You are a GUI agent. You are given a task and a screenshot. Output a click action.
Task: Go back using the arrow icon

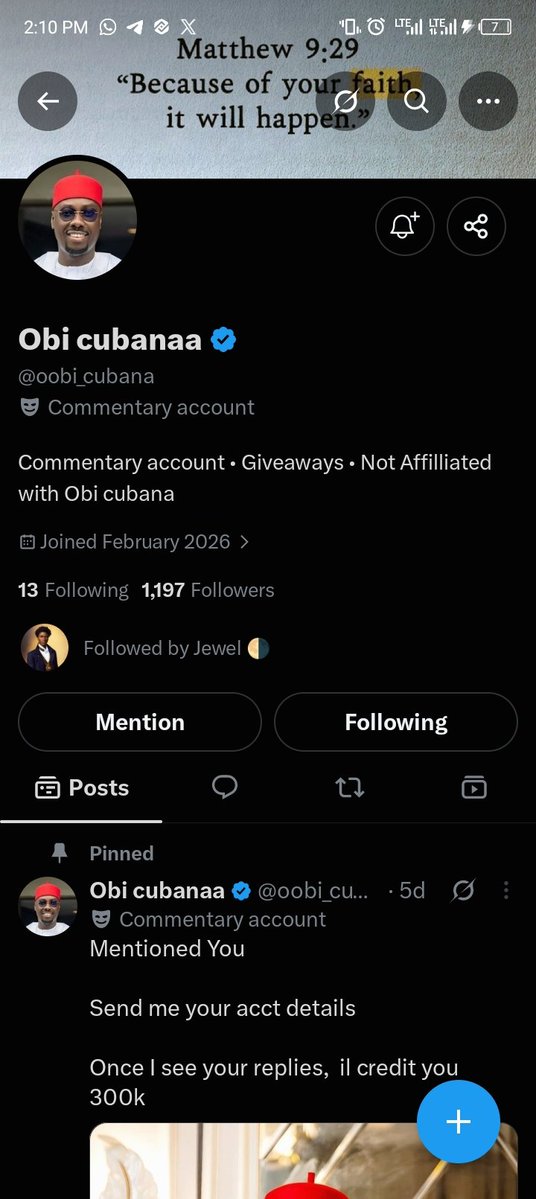(47, 101)
